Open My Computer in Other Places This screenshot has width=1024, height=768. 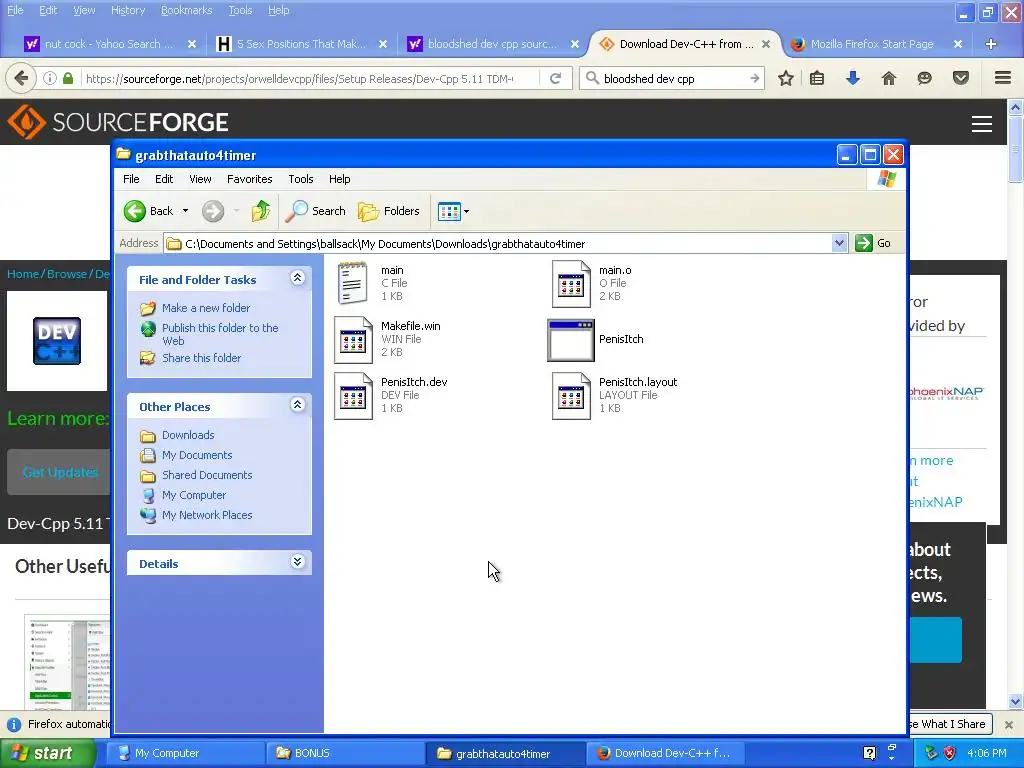coord(193,495)
